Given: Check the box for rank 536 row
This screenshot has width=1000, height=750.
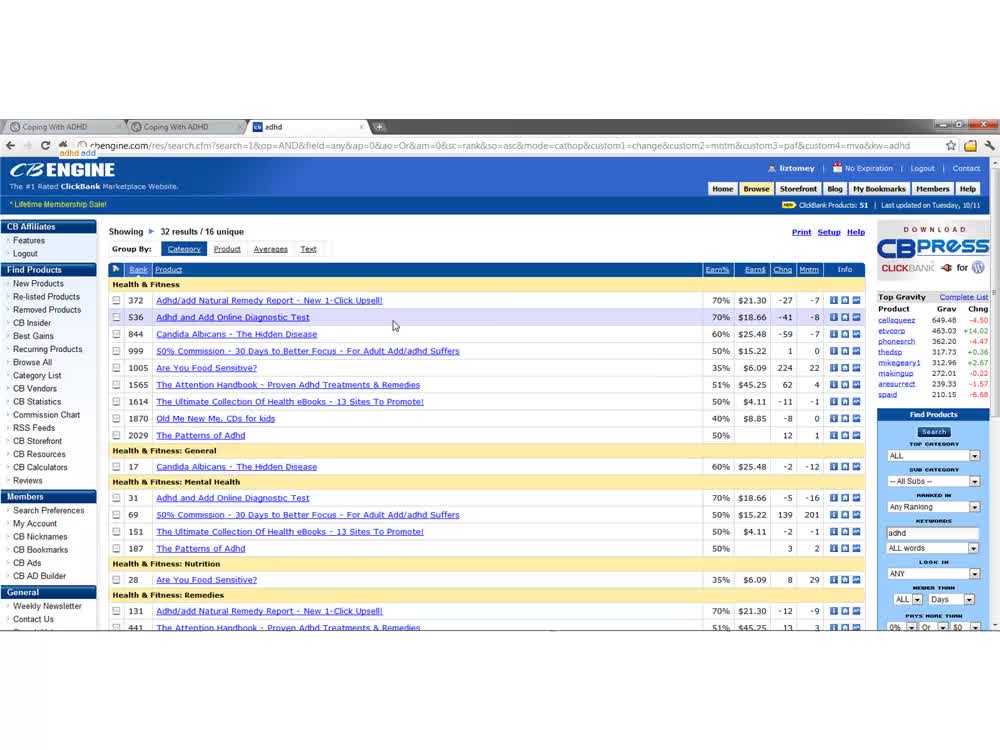Looking at the screenshot, I should [116, 317].
